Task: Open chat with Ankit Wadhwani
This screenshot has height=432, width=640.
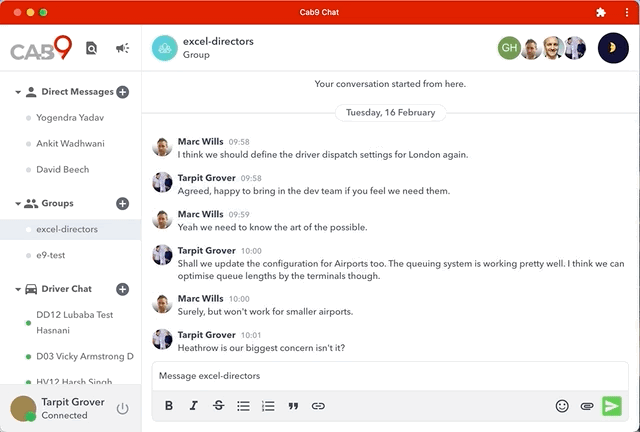Action: point(70,143)
